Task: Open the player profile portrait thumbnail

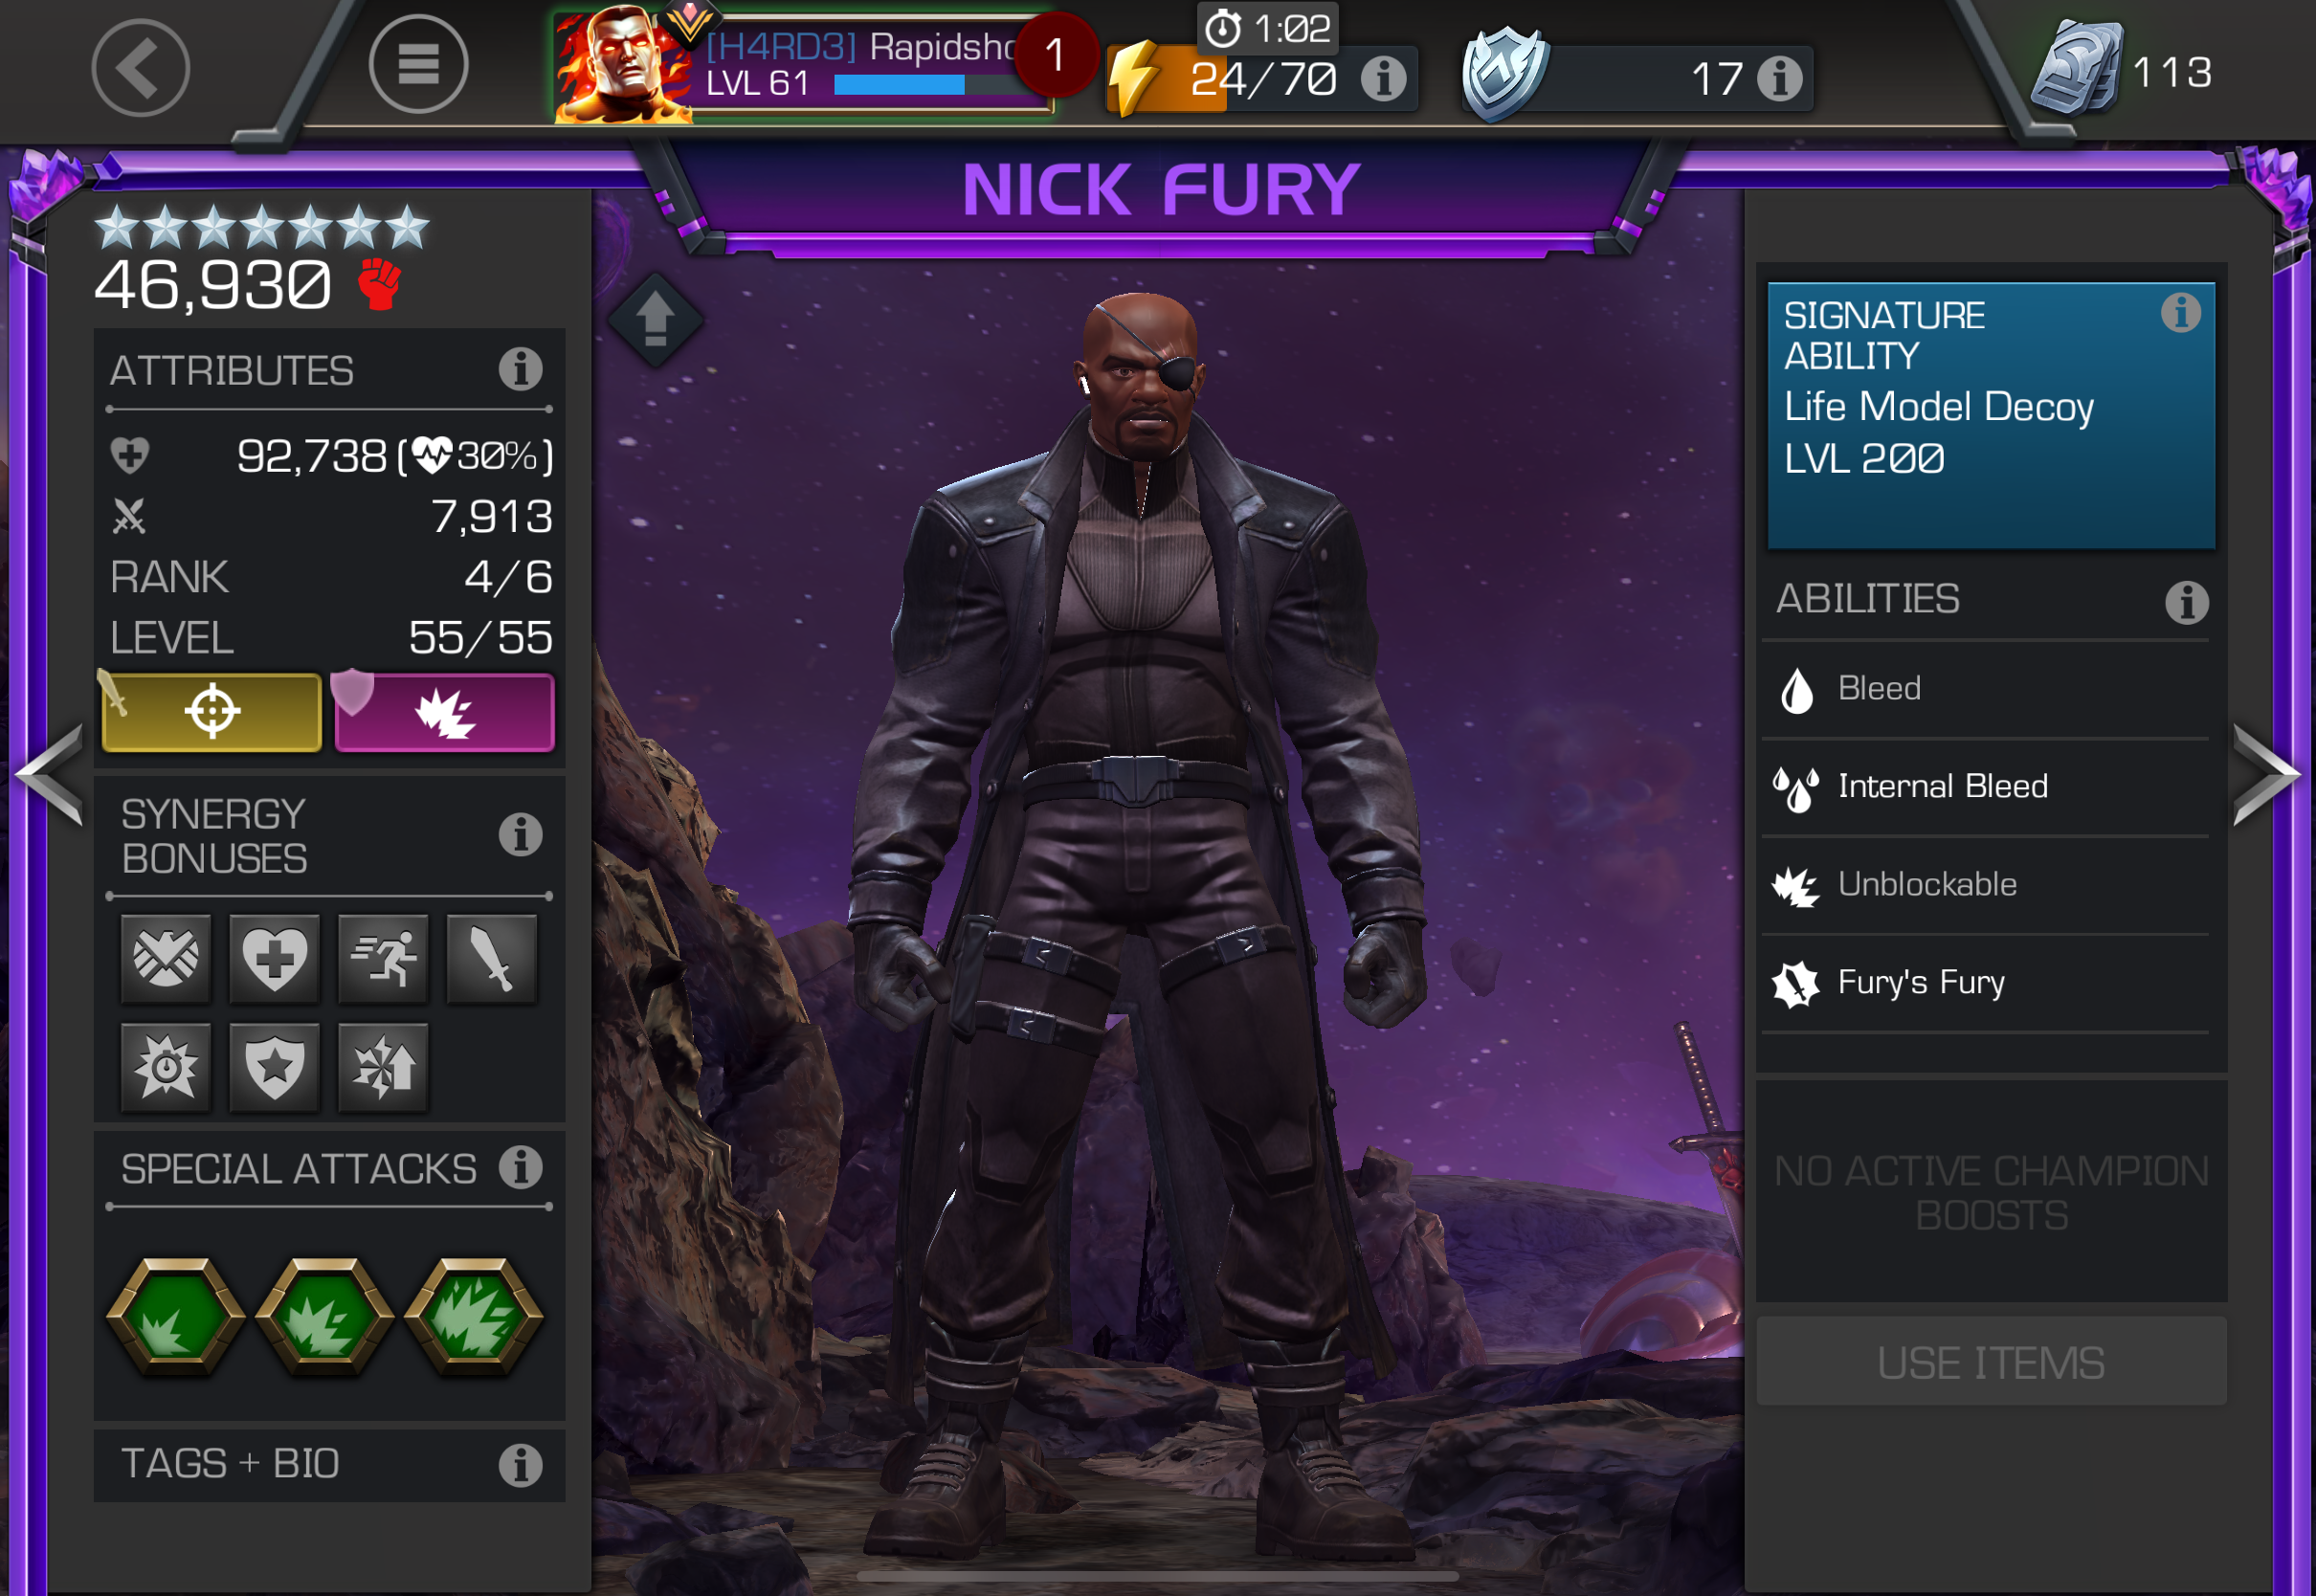Action: [x=624, y=64]
